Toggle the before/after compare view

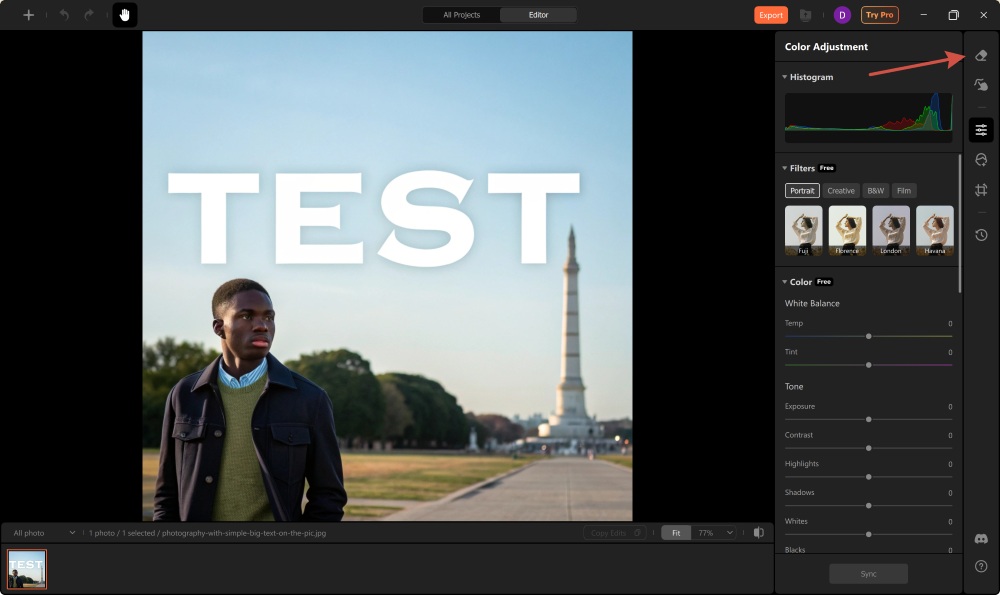759,533
